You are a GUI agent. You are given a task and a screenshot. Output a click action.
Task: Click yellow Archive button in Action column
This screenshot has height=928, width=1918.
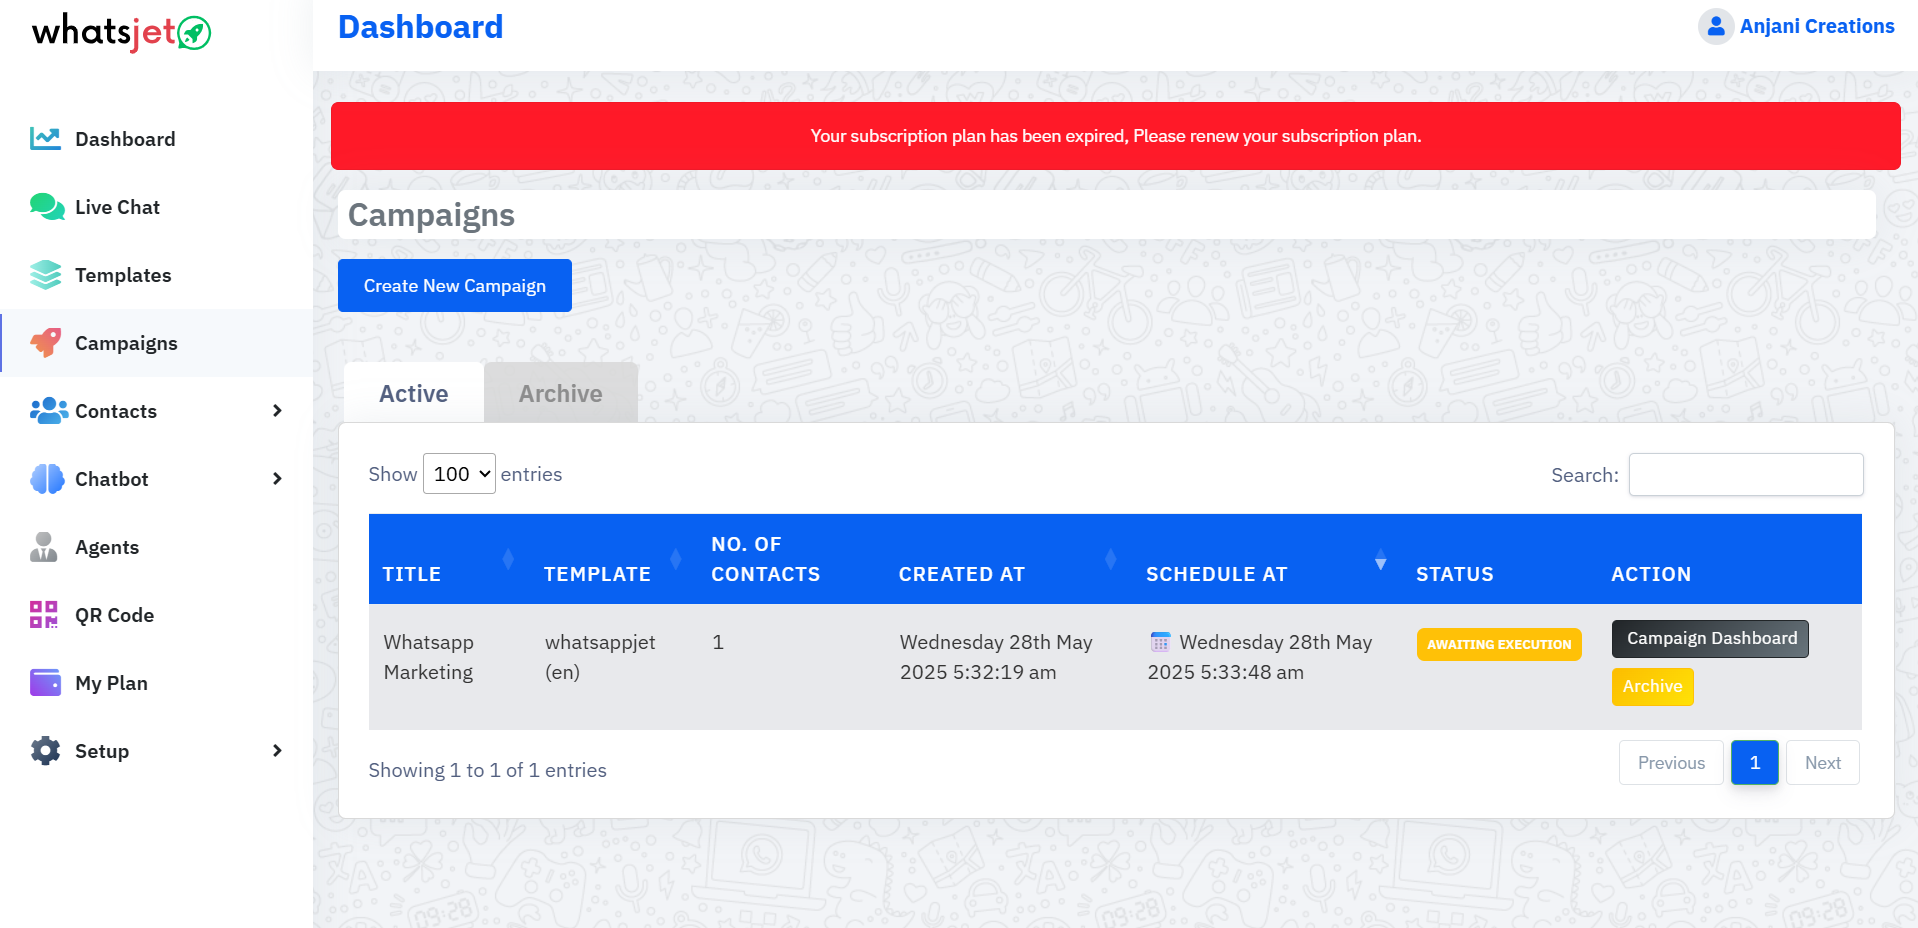[1652, 687]
